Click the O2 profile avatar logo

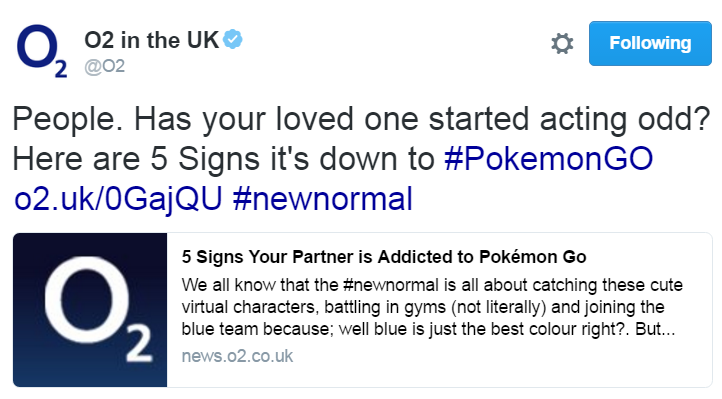pos(42,51)
